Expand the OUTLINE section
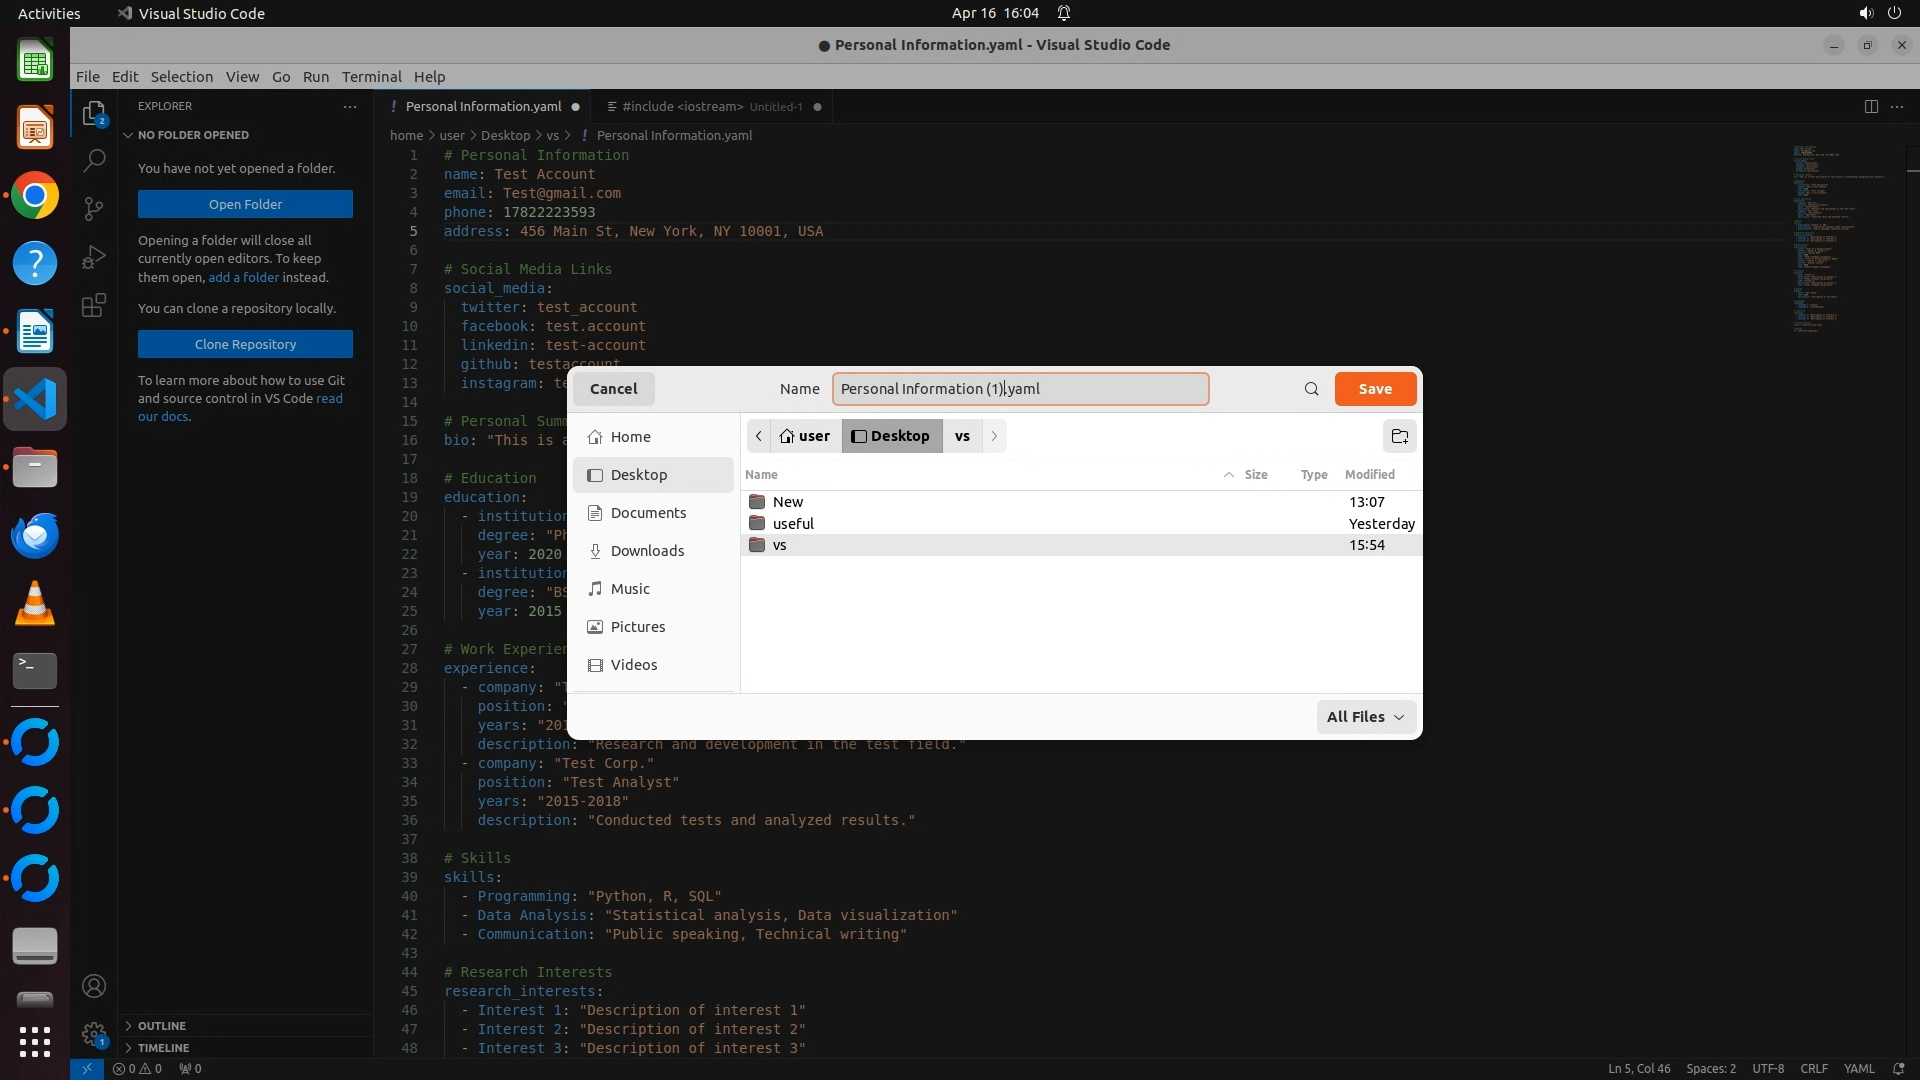 point(162,1026)
